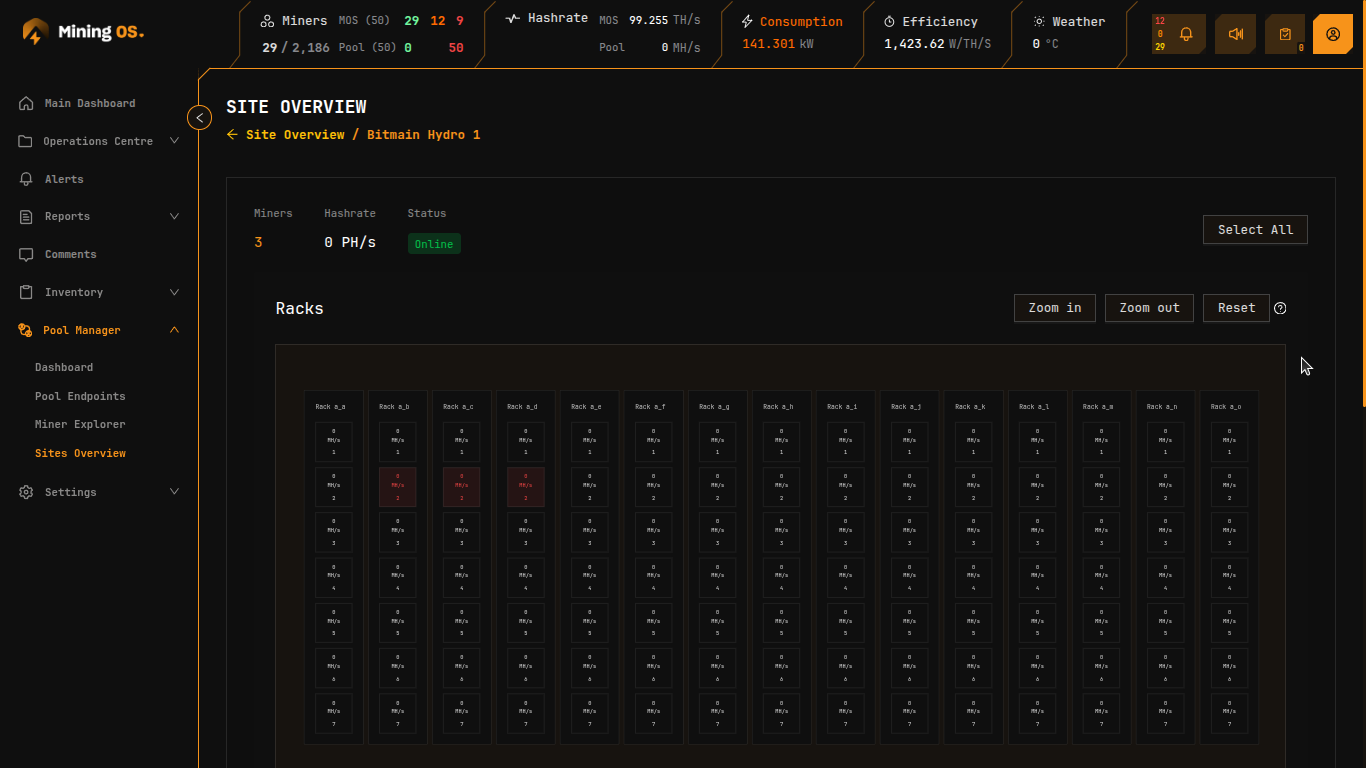Open the alerts bell notifications

click(1186, 34)
